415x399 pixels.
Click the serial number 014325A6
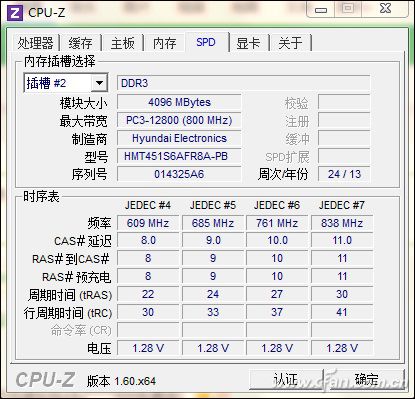(179, 174)
